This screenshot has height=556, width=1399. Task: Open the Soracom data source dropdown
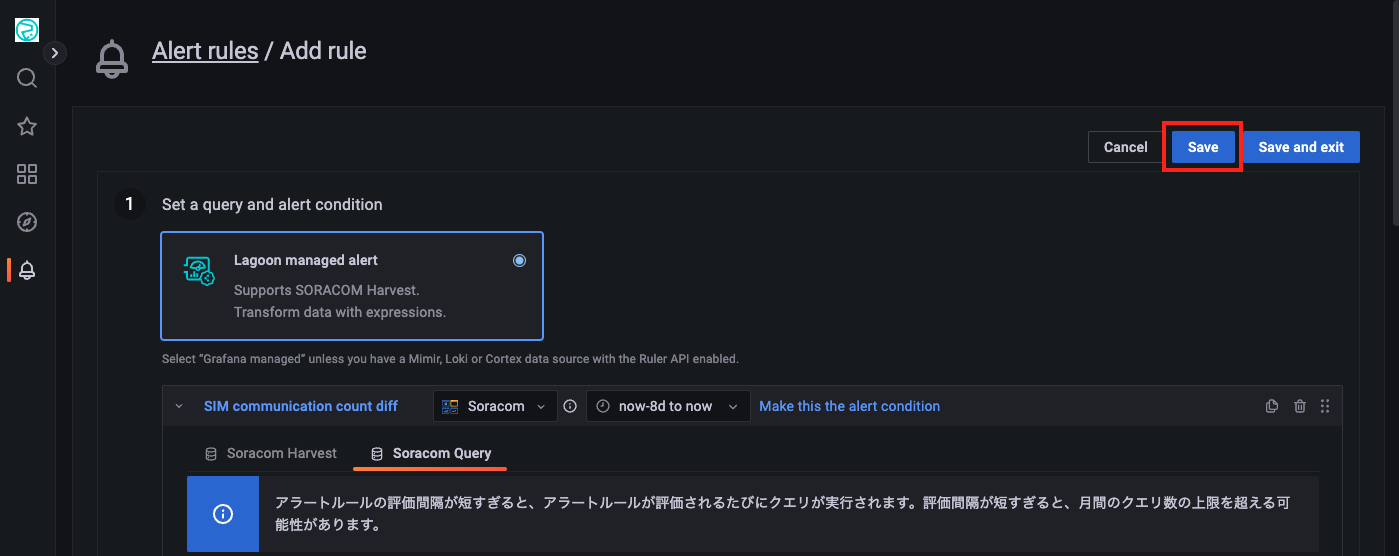coord(496,406)
